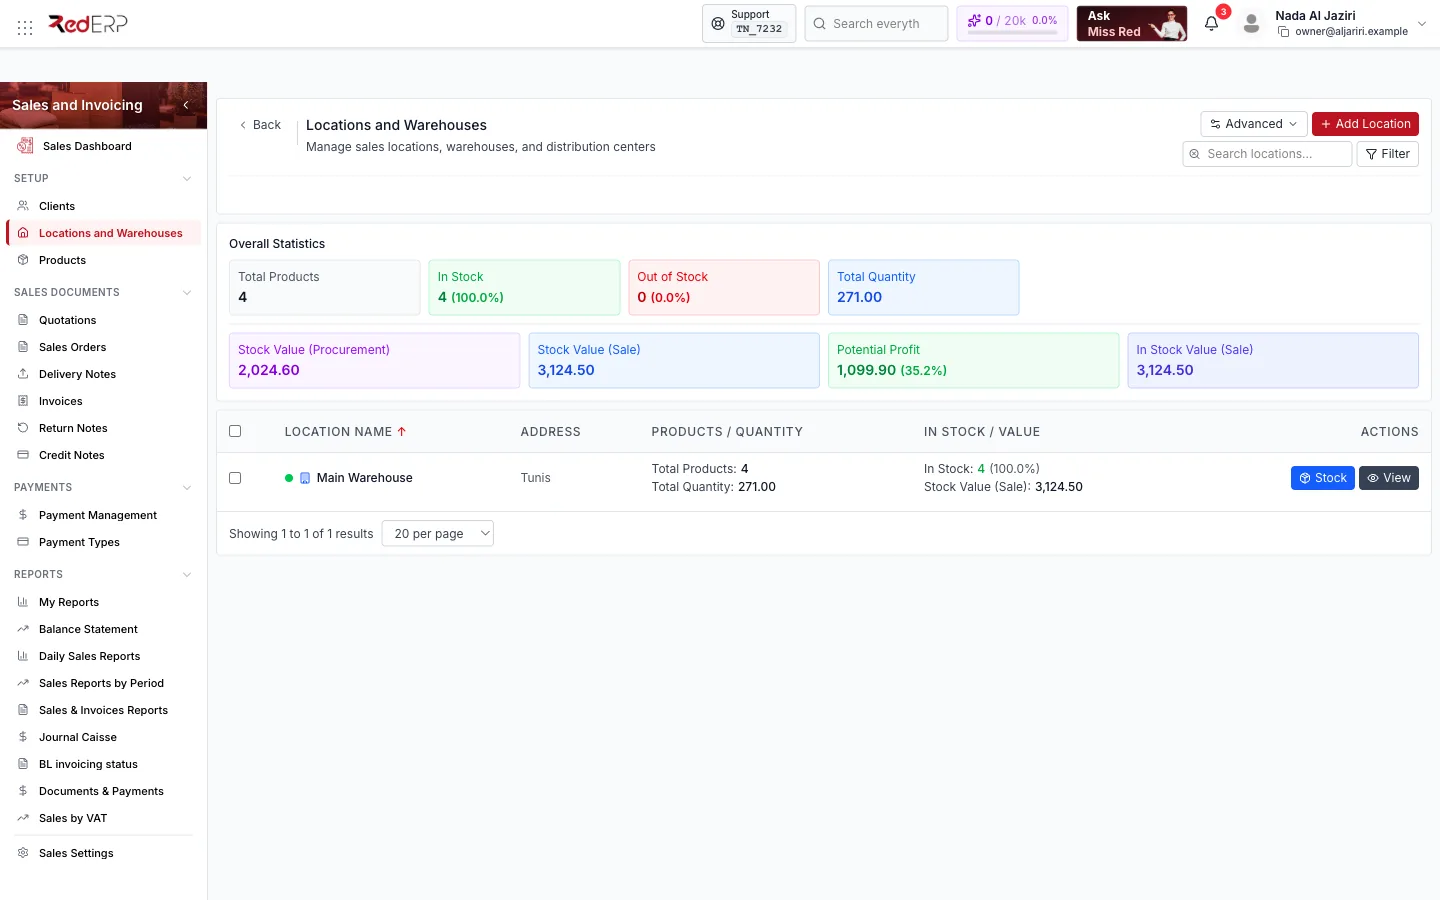Collapse the Sales and Invoicing sidebar arrow
Image resolution: width=1440 pixels, height=900 pixels.
(186, 105)
